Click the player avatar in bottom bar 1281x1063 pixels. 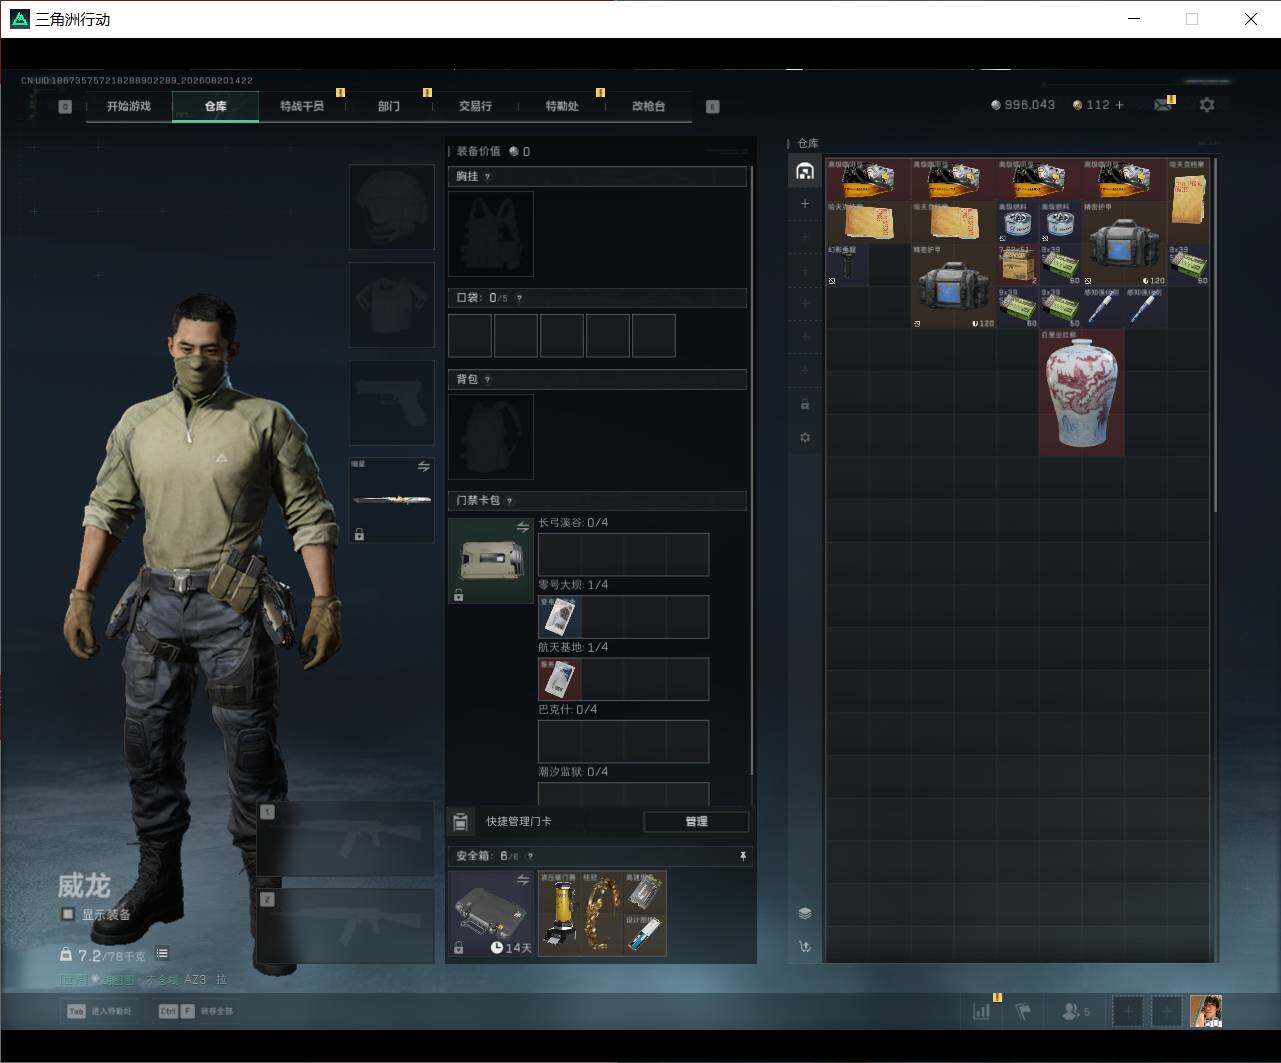click(x=1206, y=1011)
